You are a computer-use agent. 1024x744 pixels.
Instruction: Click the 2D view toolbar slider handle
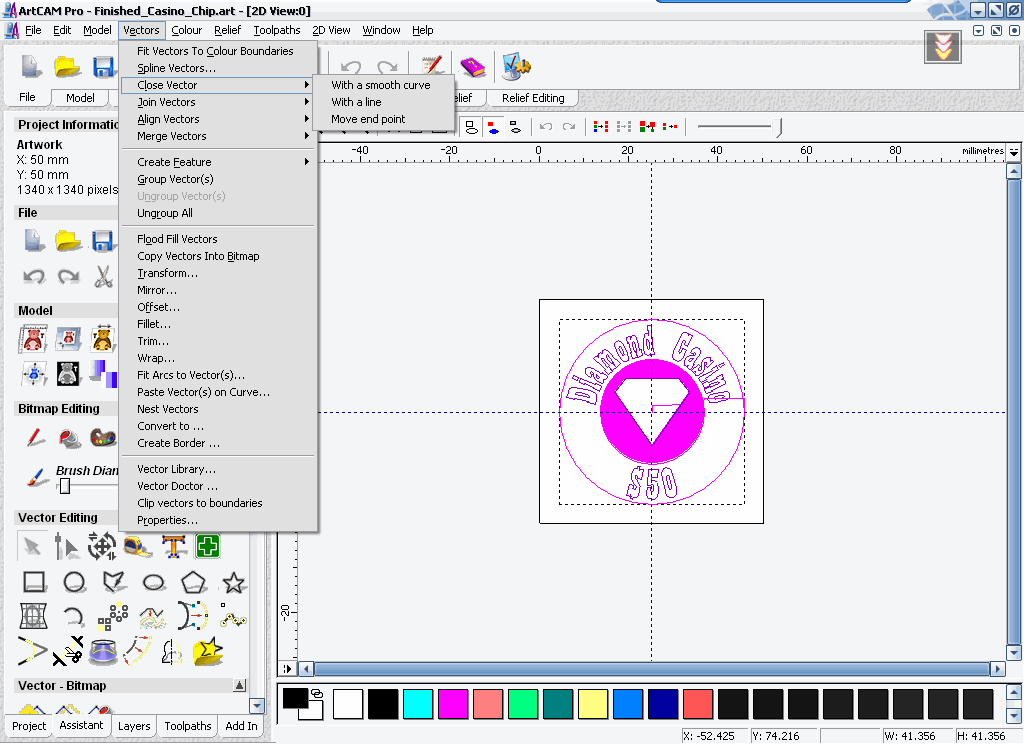[x=778, y=127]
